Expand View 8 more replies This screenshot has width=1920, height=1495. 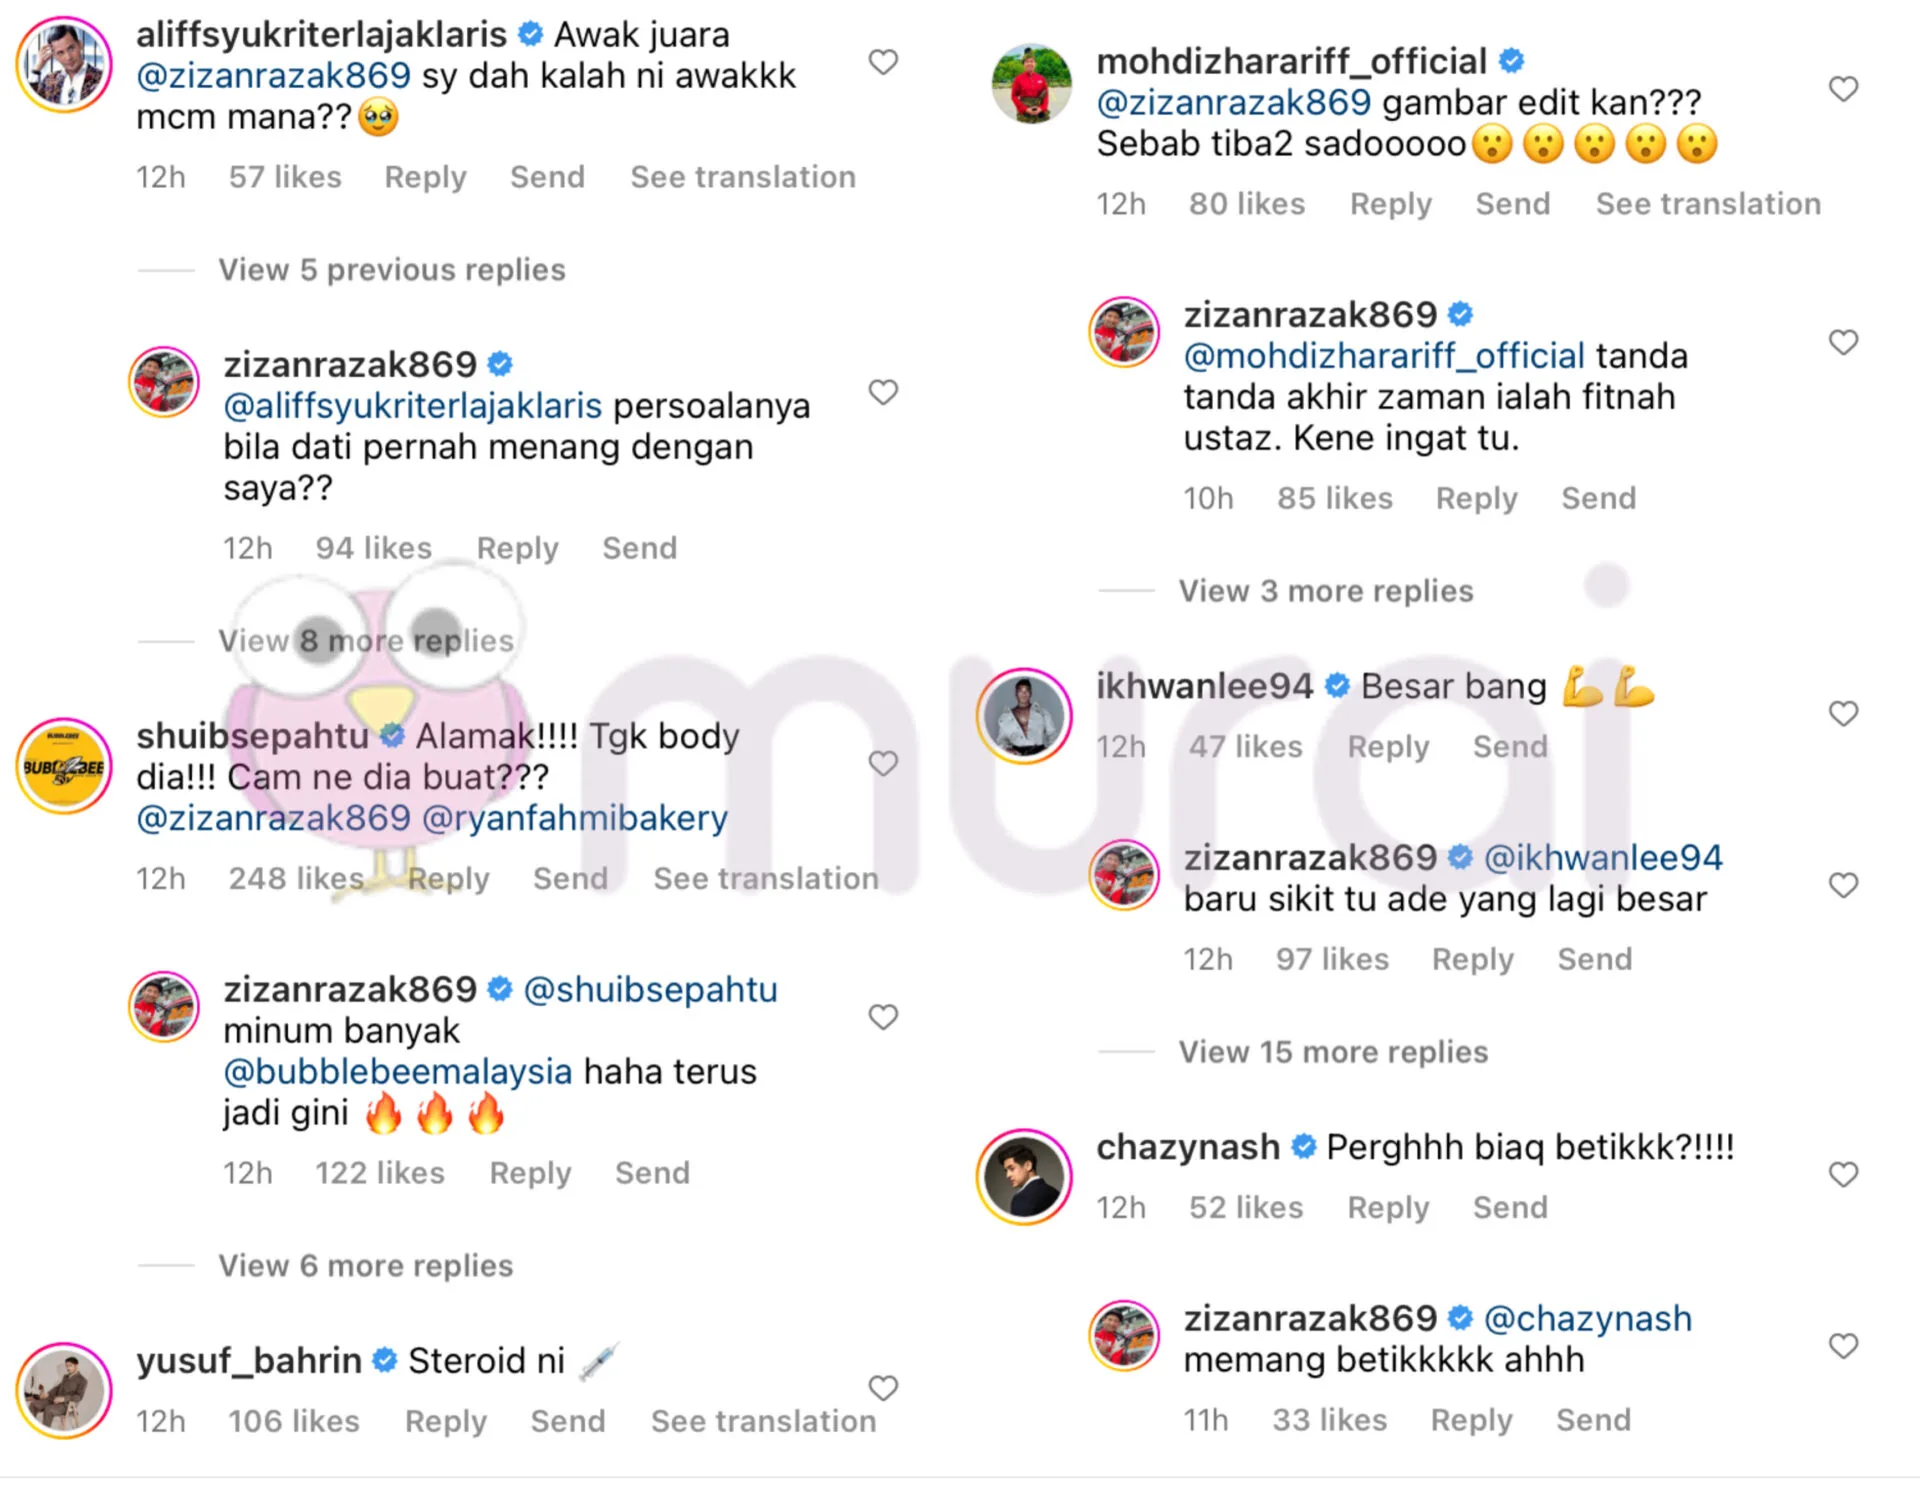pyautogui.click(x=366, y=641)
